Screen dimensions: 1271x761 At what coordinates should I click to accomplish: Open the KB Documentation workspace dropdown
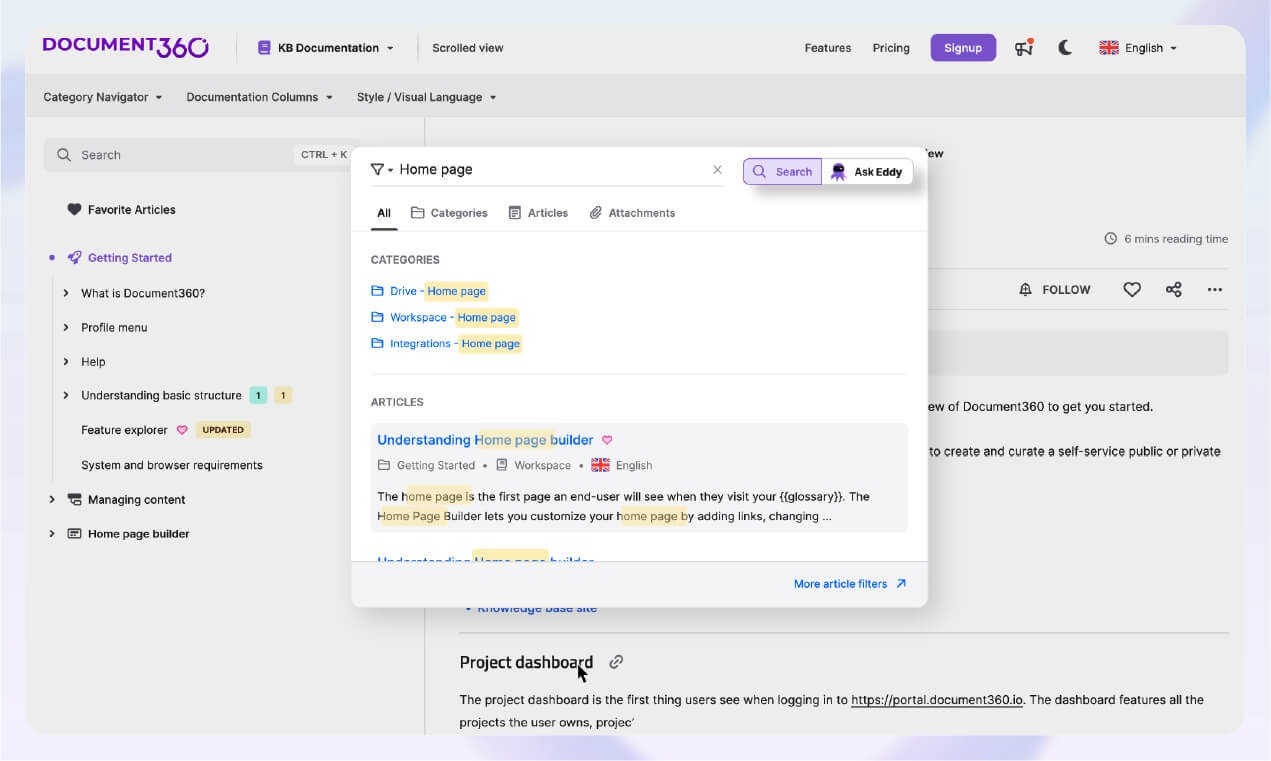(326, 48)
